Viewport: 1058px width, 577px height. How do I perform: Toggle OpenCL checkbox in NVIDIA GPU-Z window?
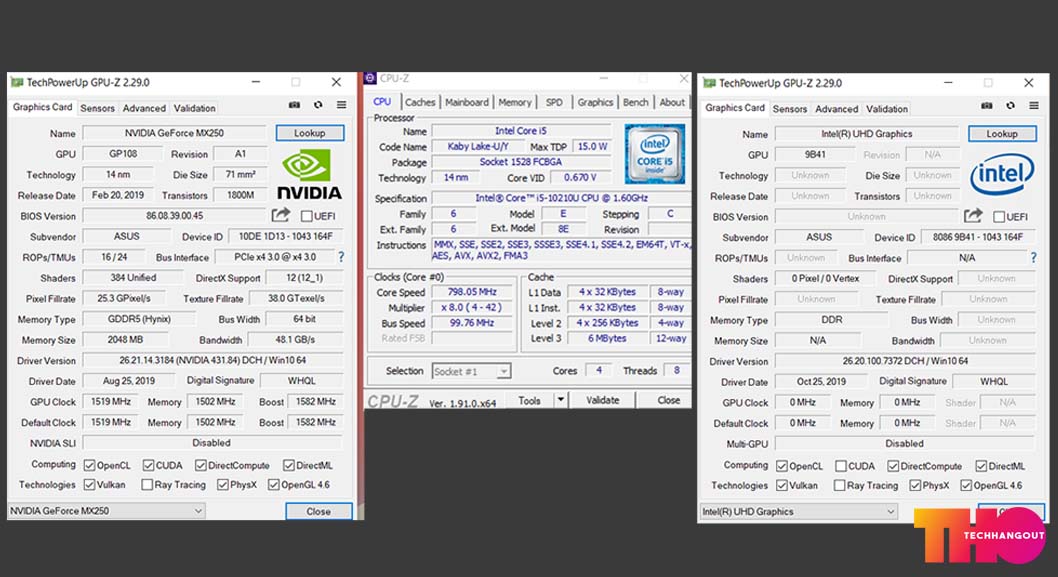click(x=89, y=465)
